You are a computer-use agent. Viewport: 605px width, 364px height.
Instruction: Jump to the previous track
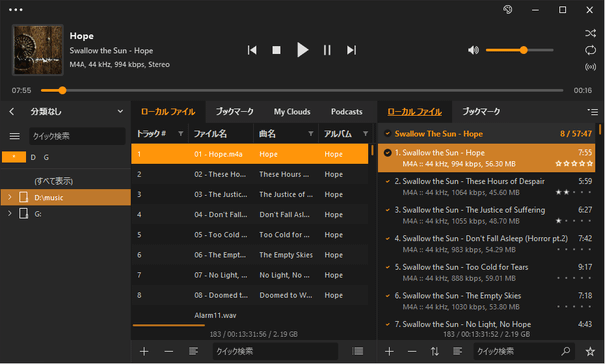point(252,50)
